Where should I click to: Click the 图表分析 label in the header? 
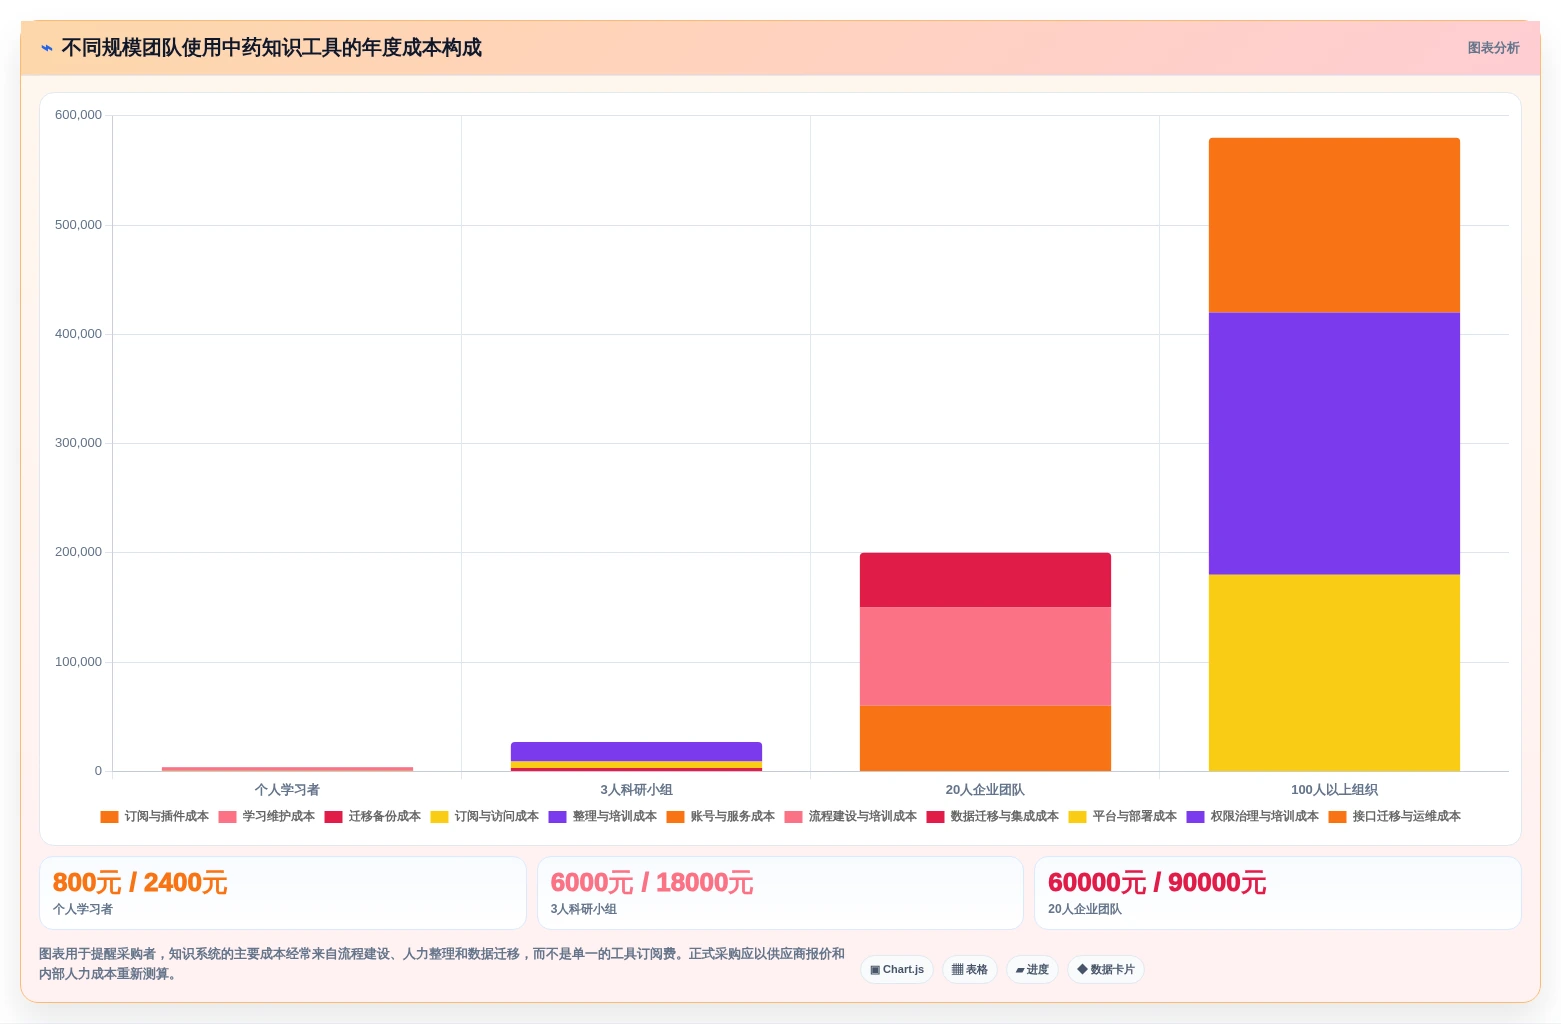pyautogui.click(x=1493, y=48)
